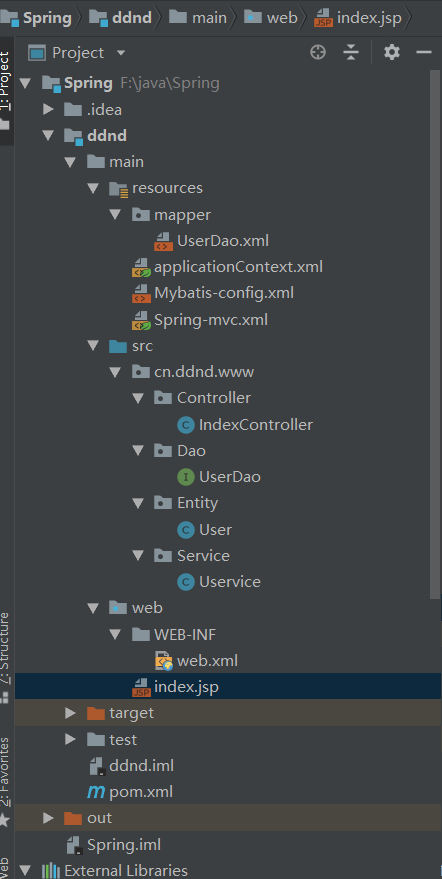Hide the Project panel with minus icon
The width and height of the screenshot is (442, 879).
(423, 53)
